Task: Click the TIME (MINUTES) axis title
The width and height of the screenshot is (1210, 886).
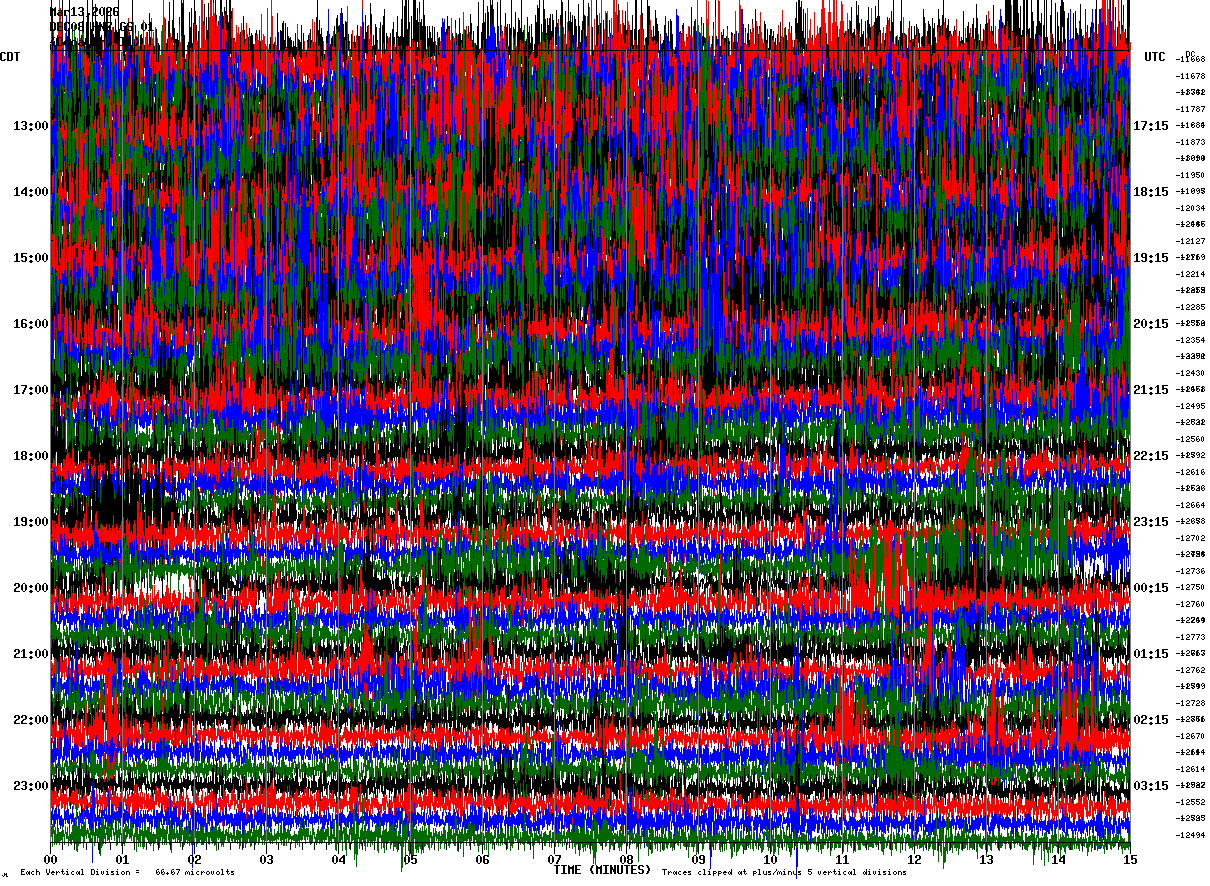Action: click(x=602, y=870)
